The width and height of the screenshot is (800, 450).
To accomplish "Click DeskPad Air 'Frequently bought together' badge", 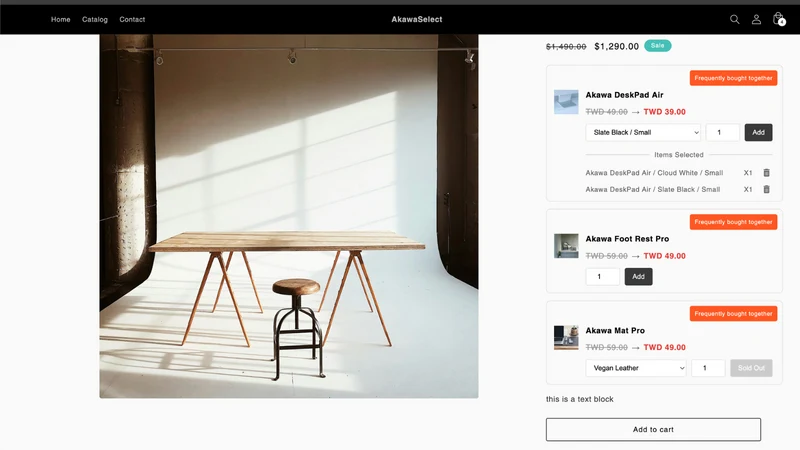I will point(733,78).
